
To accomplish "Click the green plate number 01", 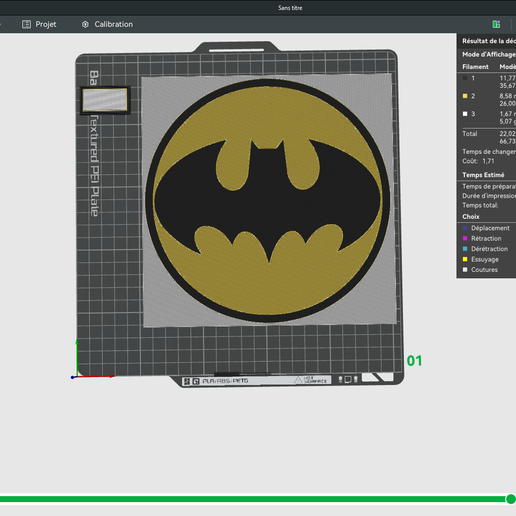I will click(x=414, y=361).
